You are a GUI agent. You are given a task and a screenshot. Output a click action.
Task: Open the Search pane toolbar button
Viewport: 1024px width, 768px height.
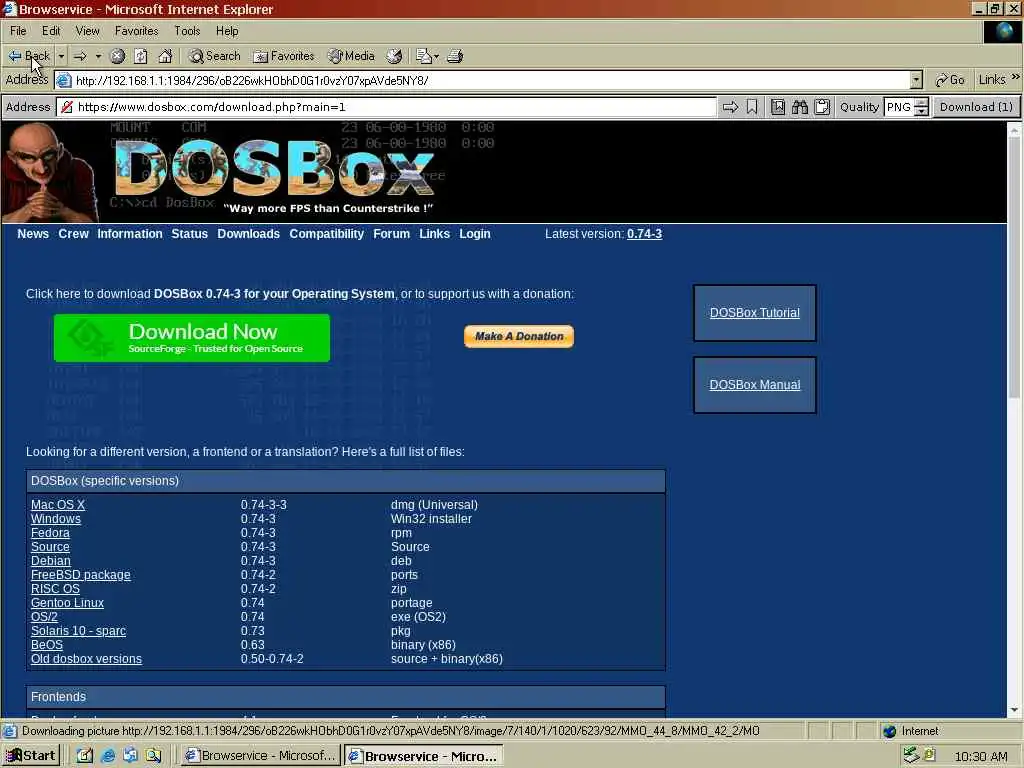tap(214, 56)
